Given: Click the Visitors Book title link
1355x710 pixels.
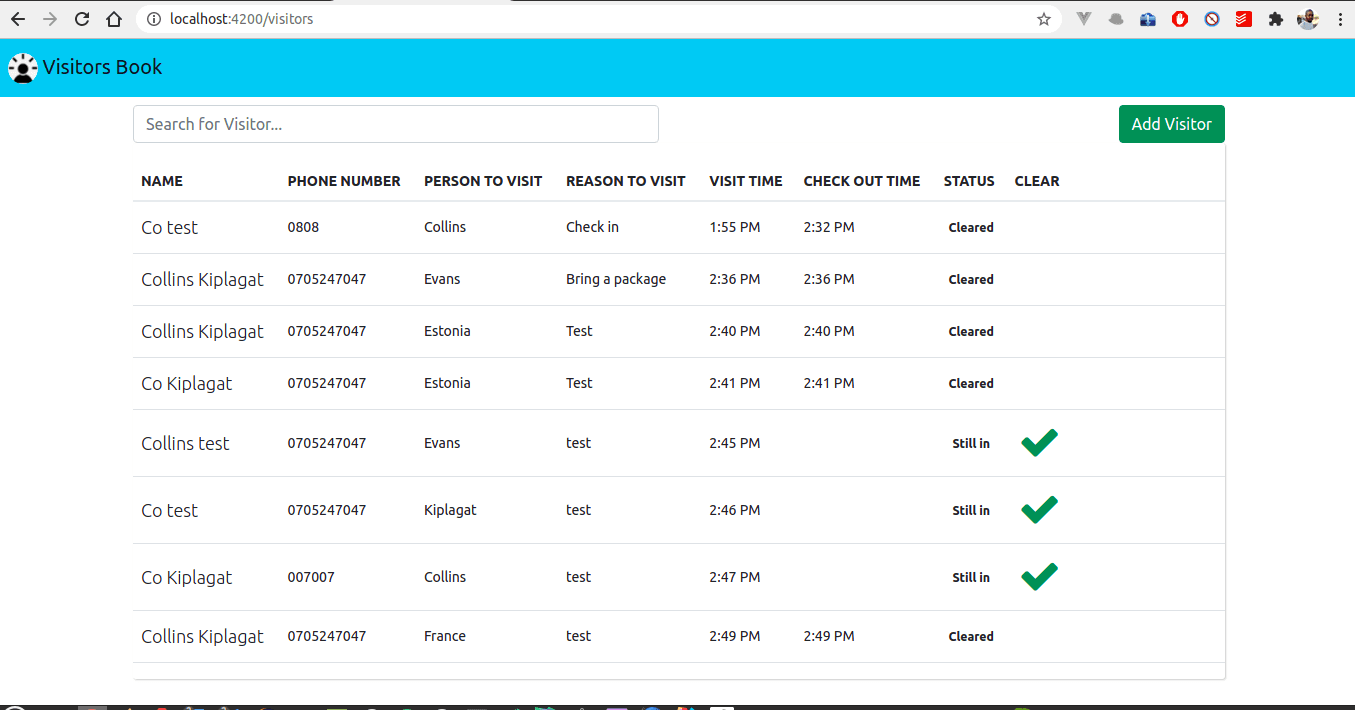Looking at the screenshot, I should [x=102, y=67].
